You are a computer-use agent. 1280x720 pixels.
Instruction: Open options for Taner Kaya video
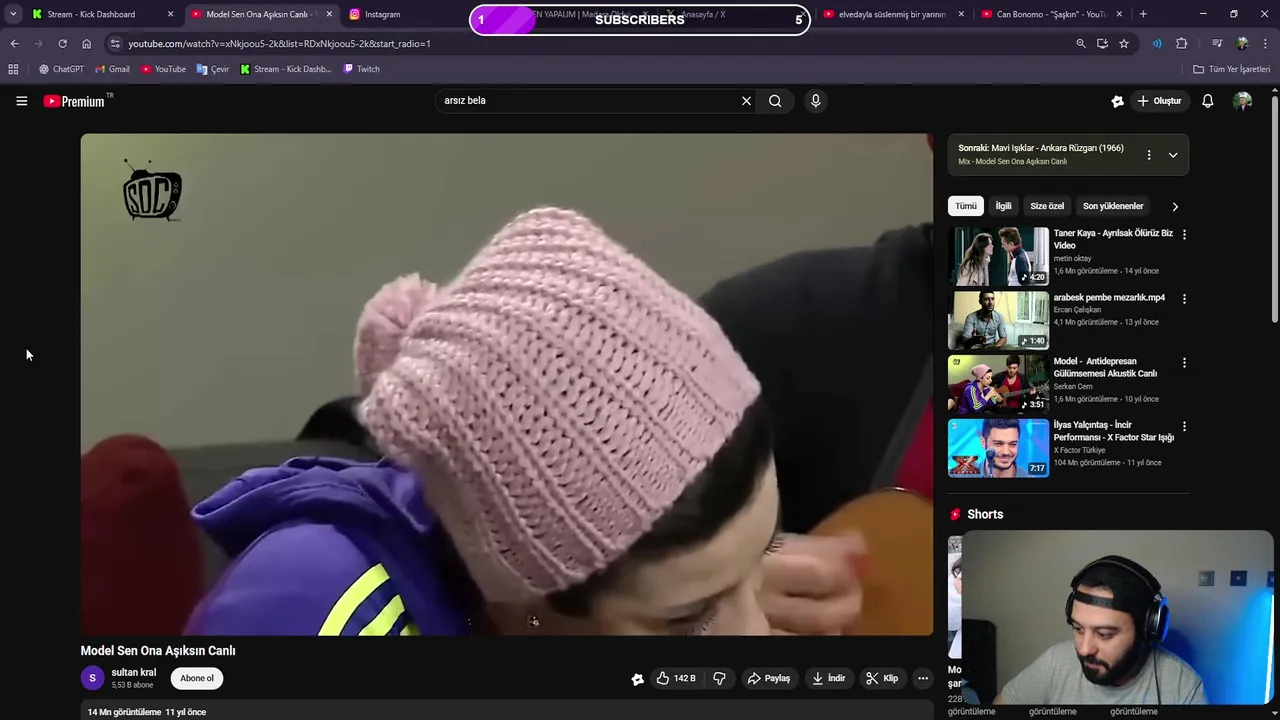[x=1184, y=234]
